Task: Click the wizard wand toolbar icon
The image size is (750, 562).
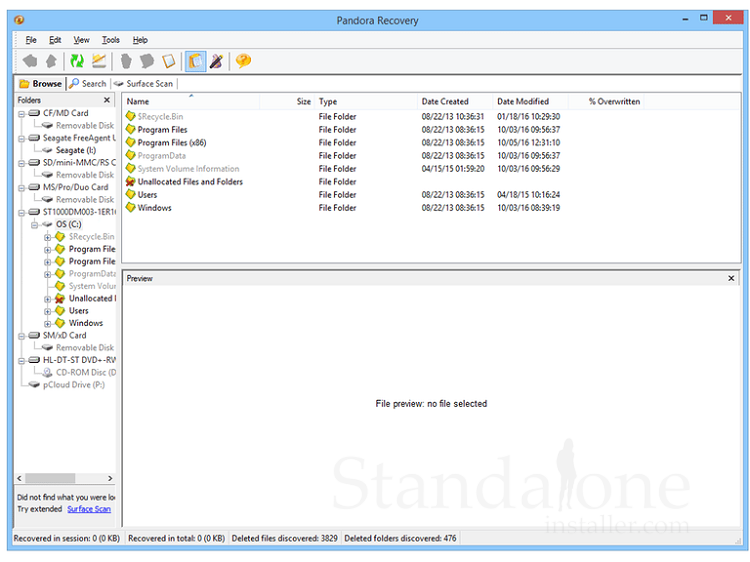Action: click(x=216, y=61)
